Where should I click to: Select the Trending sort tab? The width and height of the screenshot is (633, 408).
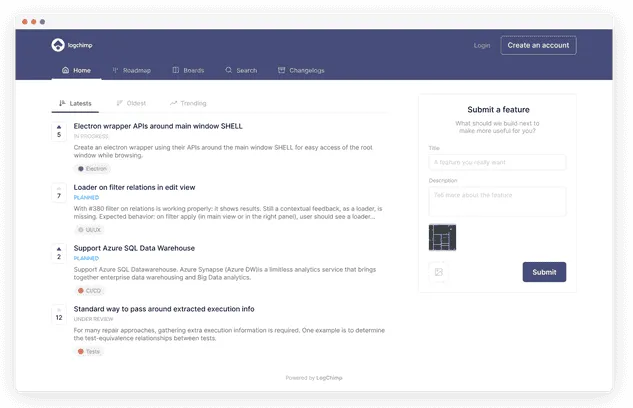coord(188,103)
